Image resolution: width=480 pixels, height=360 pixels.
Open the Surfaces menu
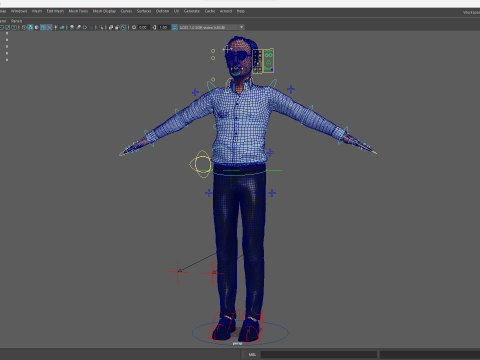pyautogui.click(x=144, y=11)
